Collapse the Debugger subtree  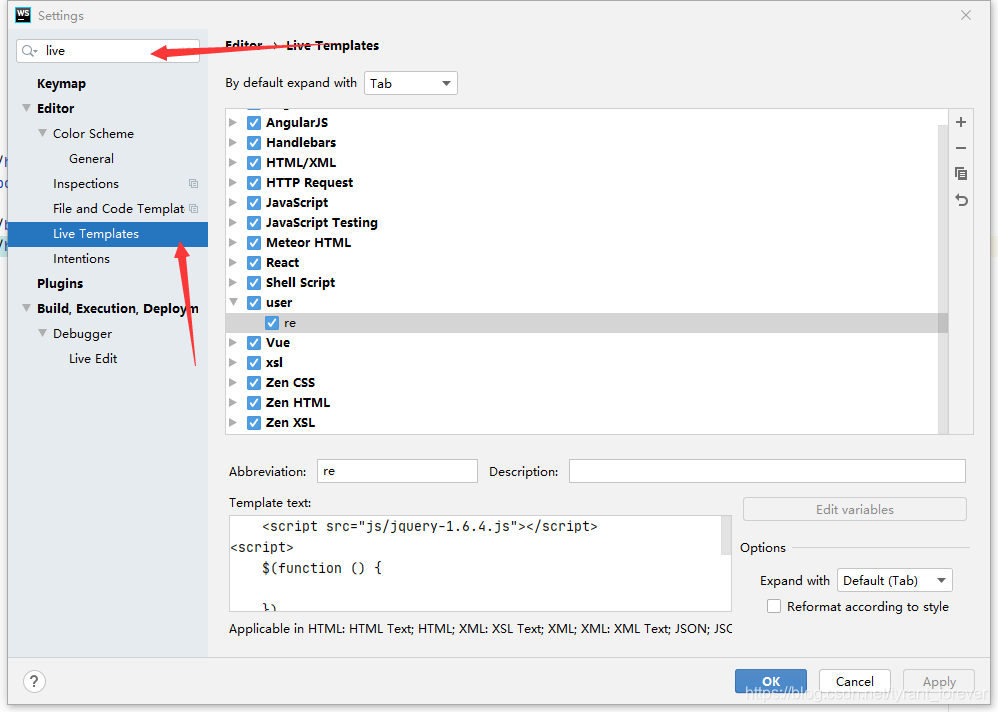42,333
